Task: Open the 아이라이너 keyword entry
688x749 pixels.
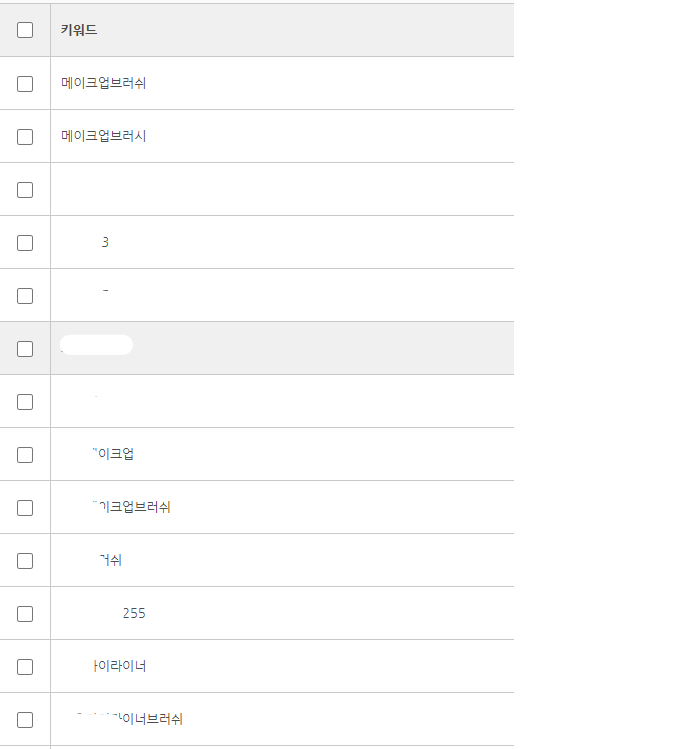Action: 119,666
